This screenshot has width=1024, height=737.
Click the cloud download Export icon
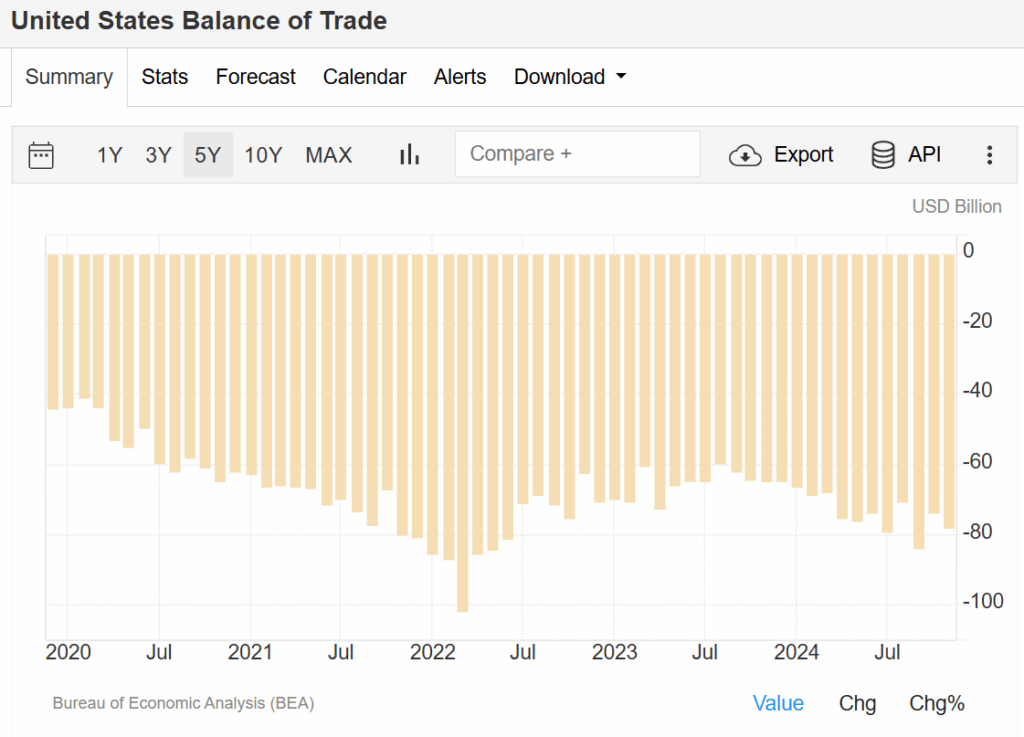[x=745, y=155]
